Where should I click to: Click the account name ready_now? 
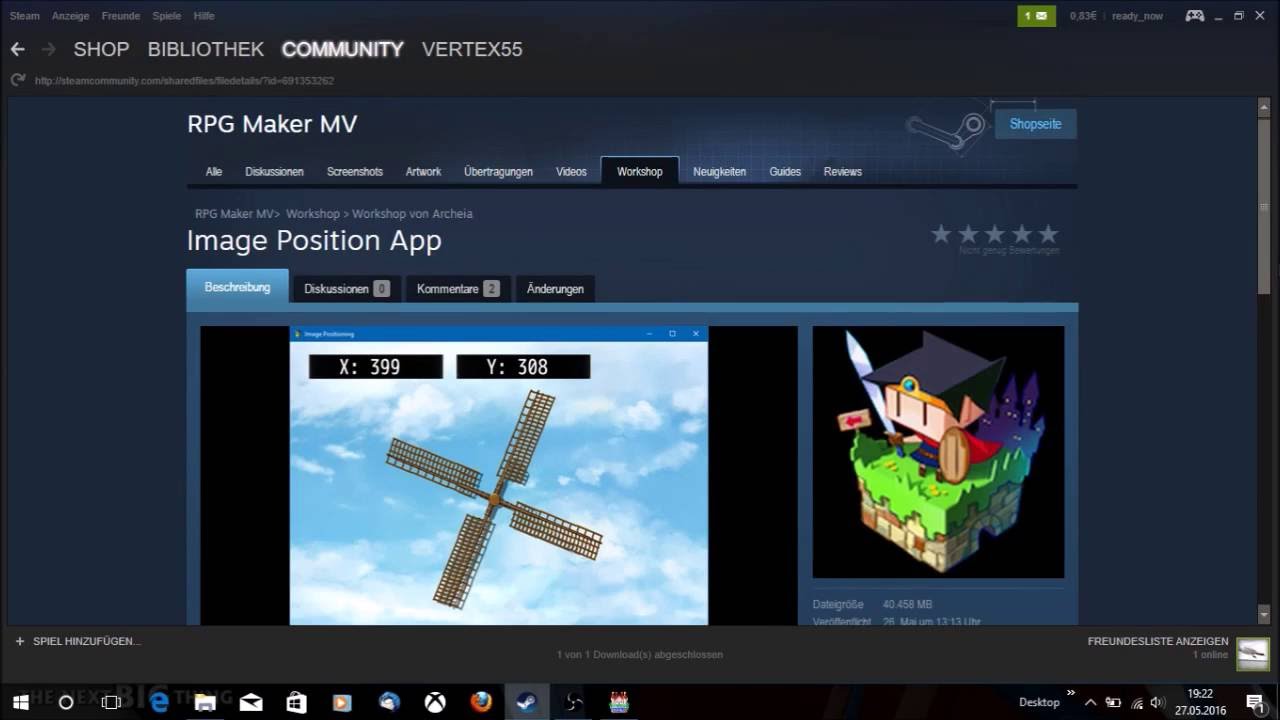[1137, 16]
